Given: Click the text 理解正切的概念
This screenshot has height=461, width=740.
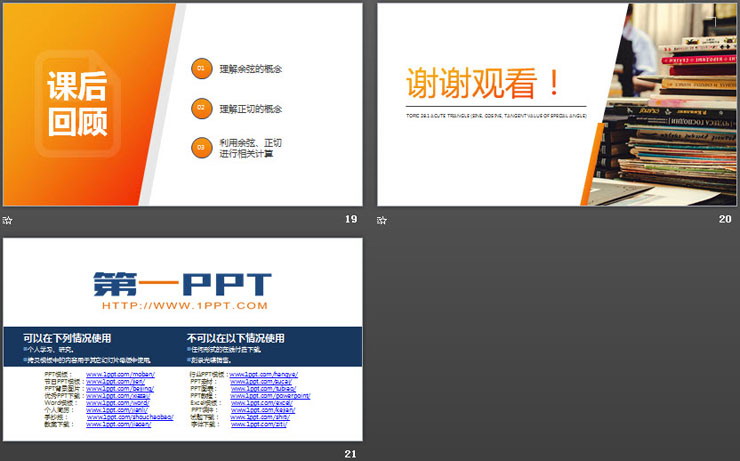Looking at the screenshot, I should (x=250, y=109).
